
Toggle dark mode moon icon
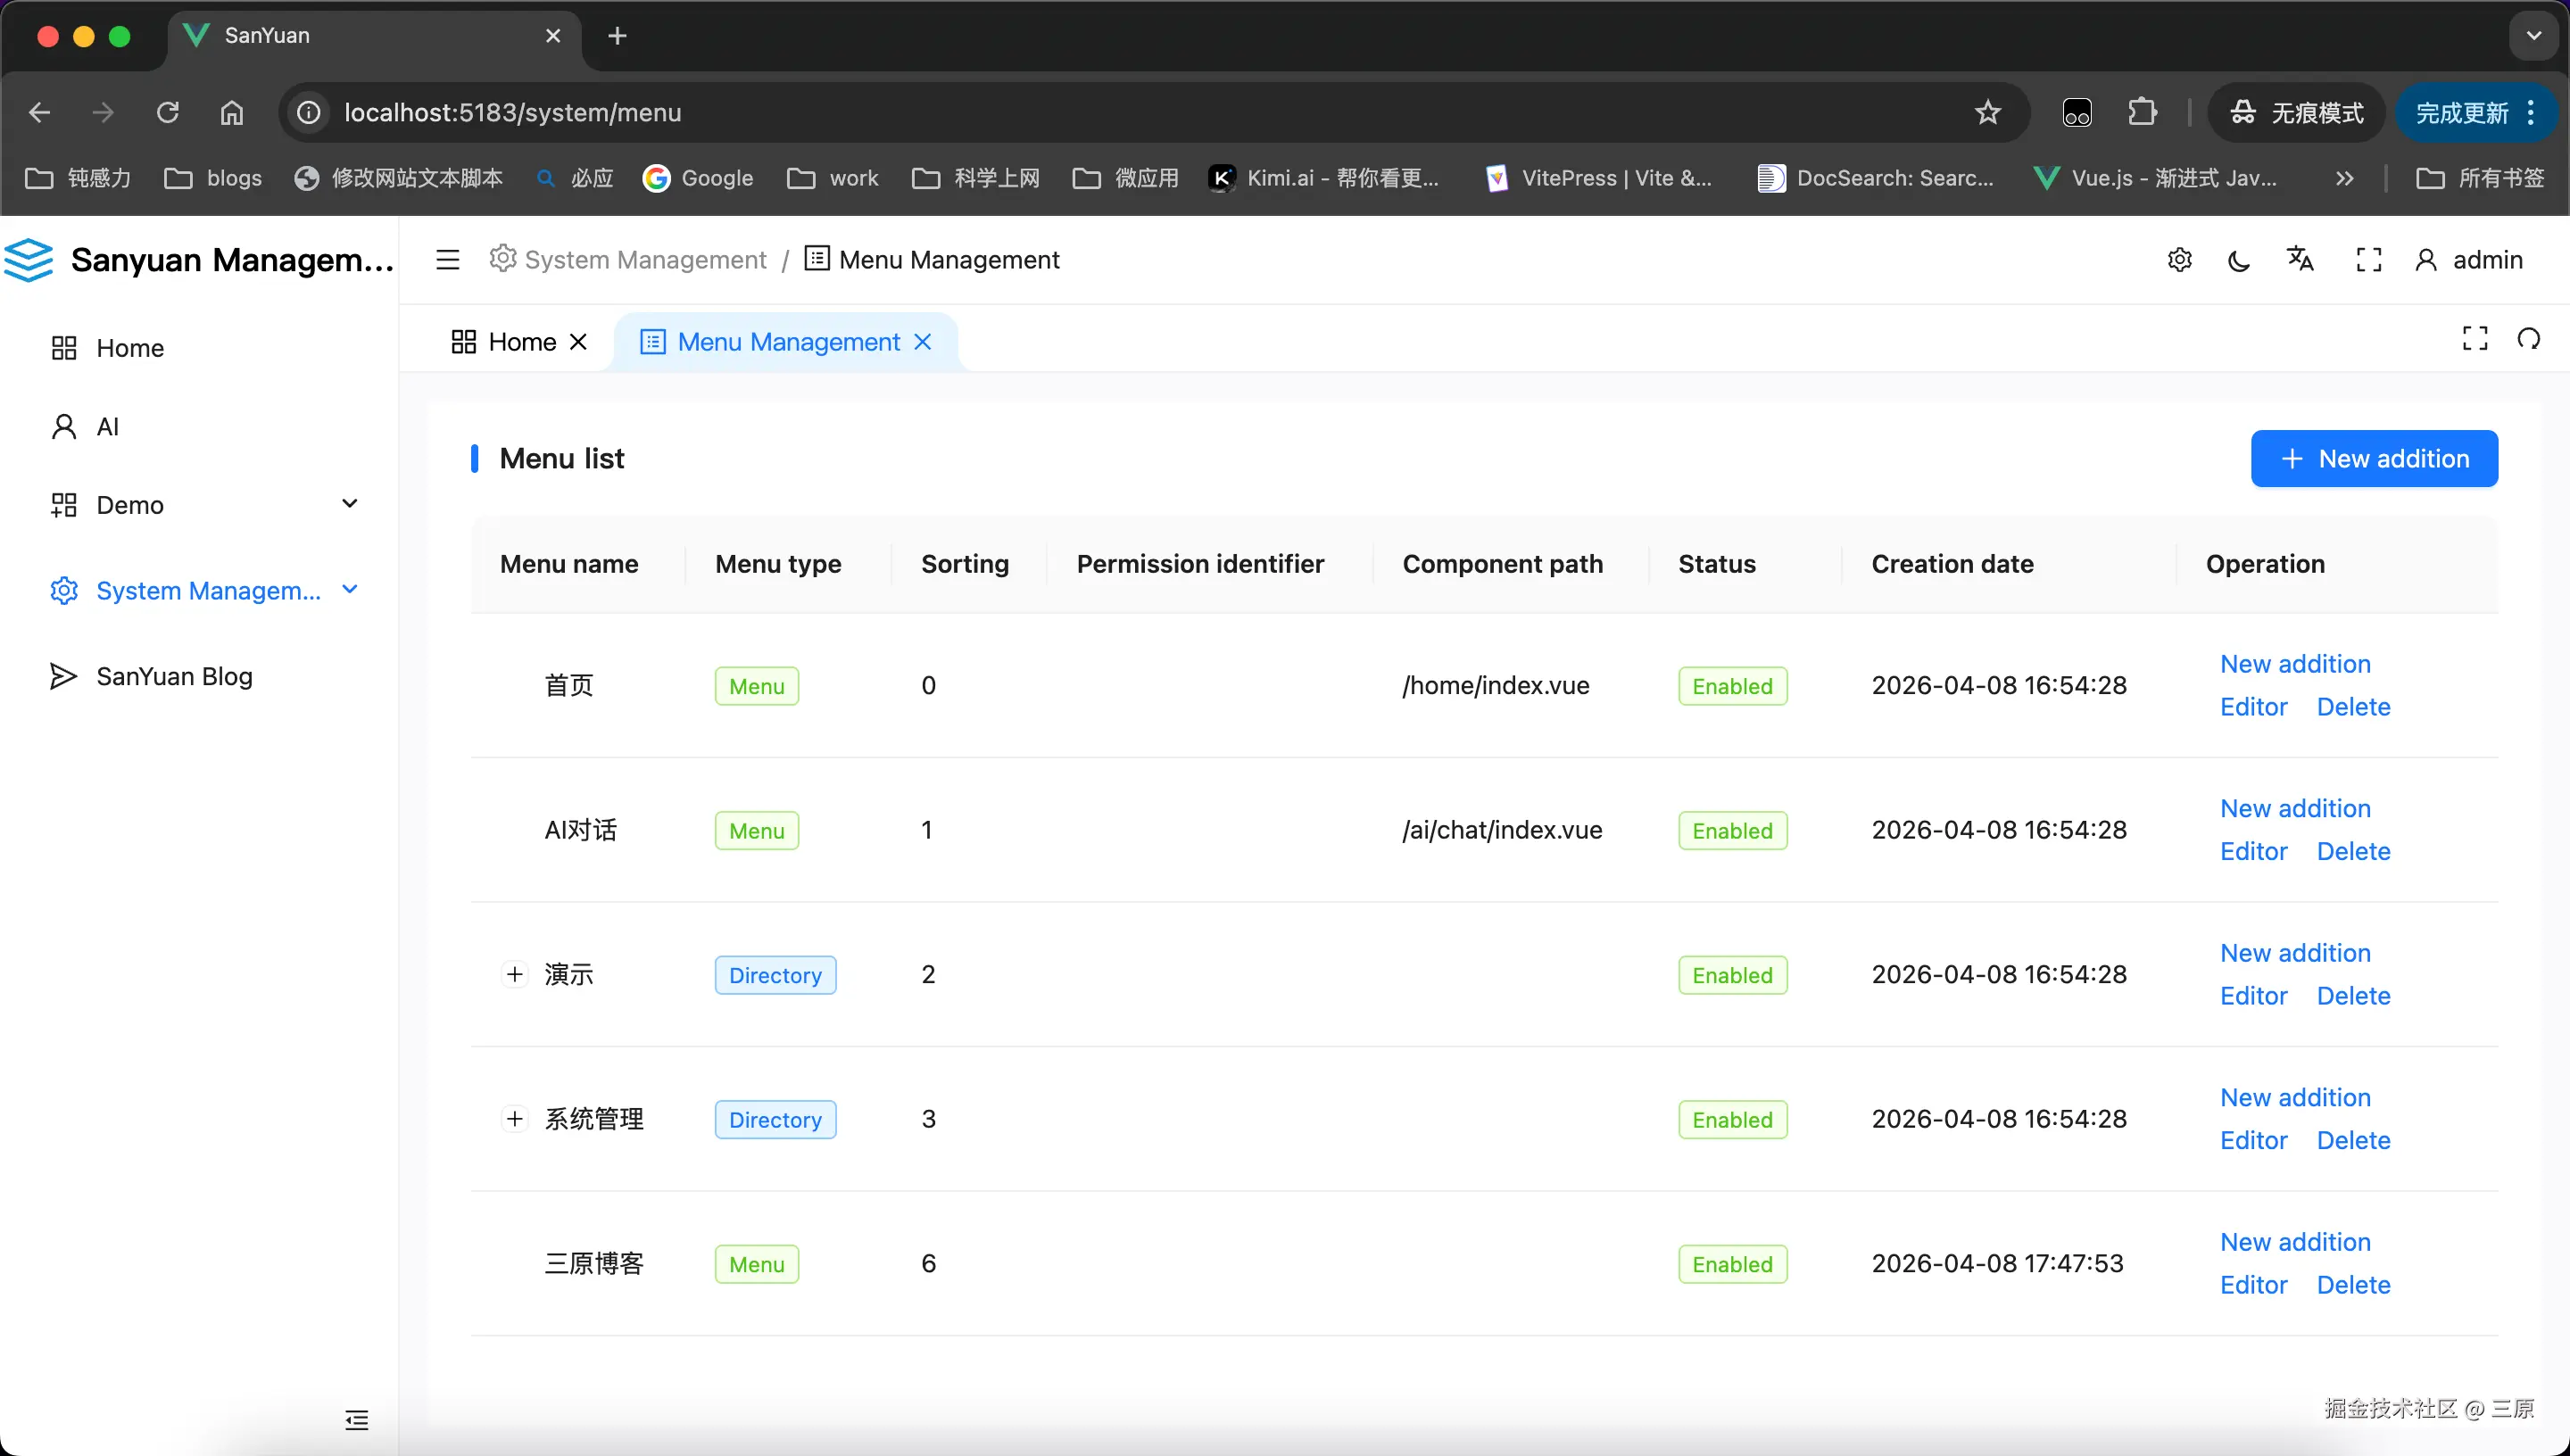pos(2239,261)
